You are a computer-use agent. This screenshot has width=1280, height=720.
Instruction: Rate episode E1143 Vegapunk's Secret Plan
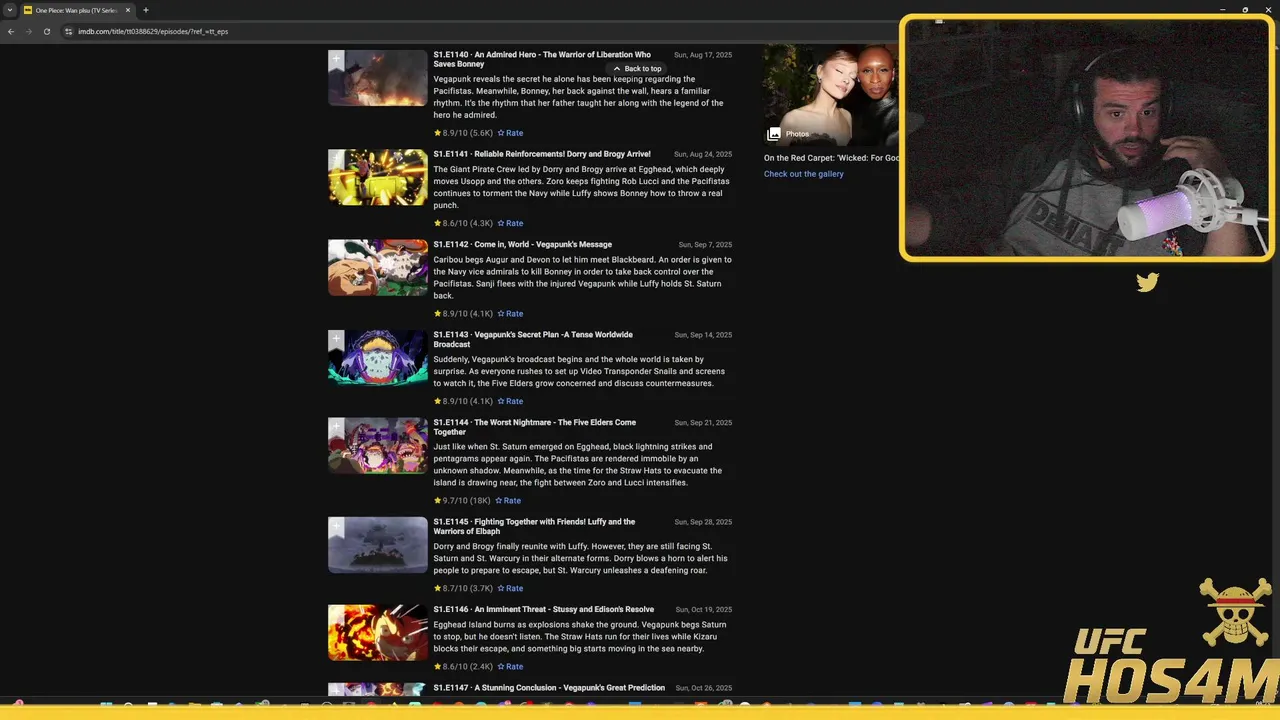pos(510,401)
